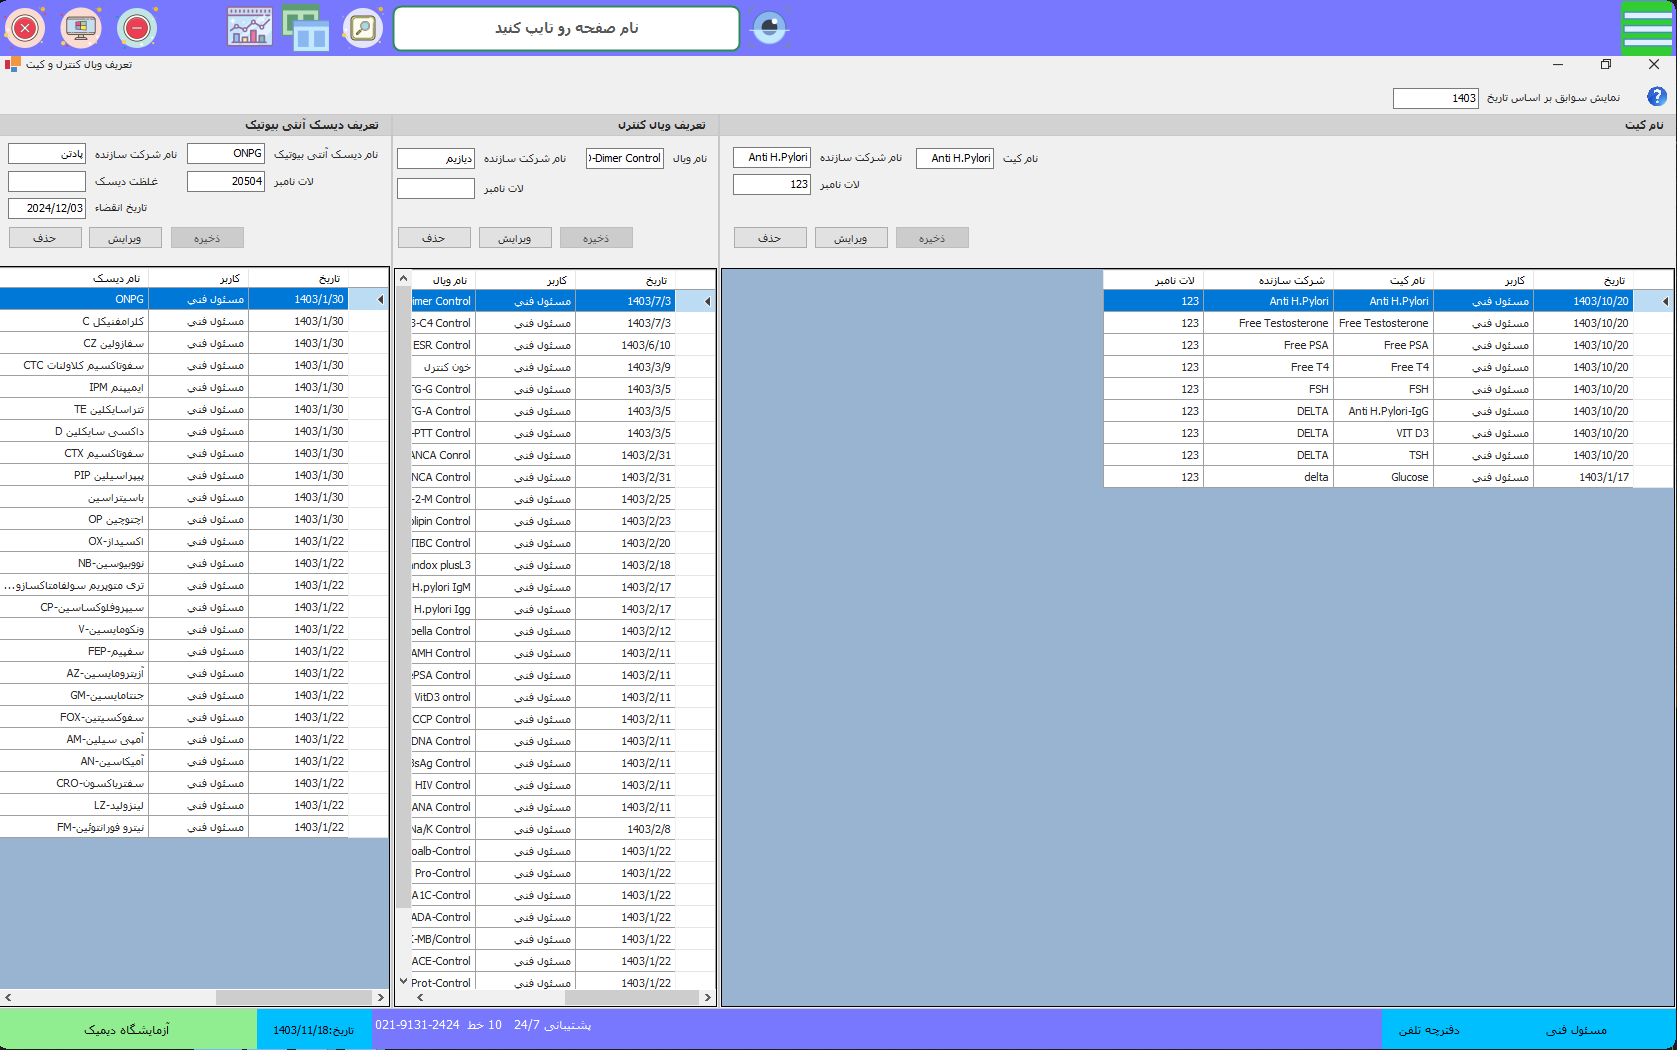The image size is (1677, 1050).
Task: Click the disk lot number field 20504
Action: click(226, 181)
